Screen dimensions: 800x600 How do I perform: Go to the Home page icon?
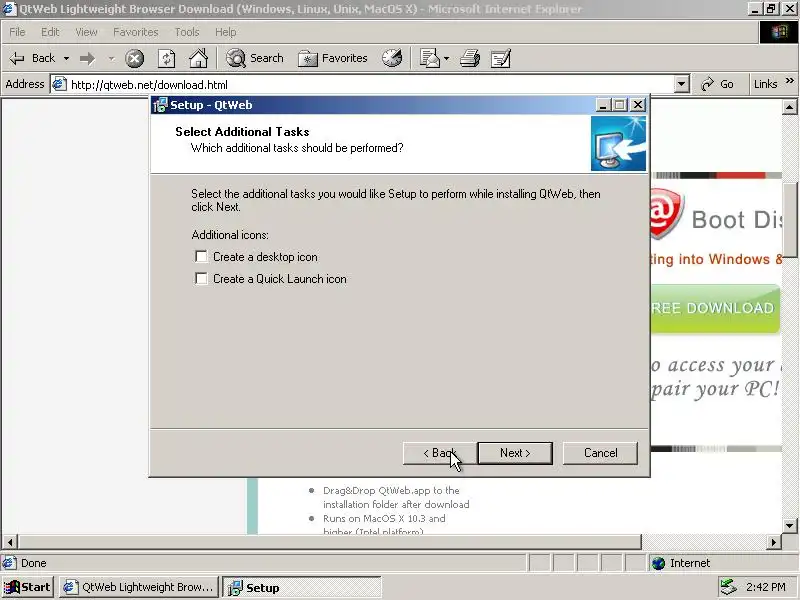(x=198, y=59)
